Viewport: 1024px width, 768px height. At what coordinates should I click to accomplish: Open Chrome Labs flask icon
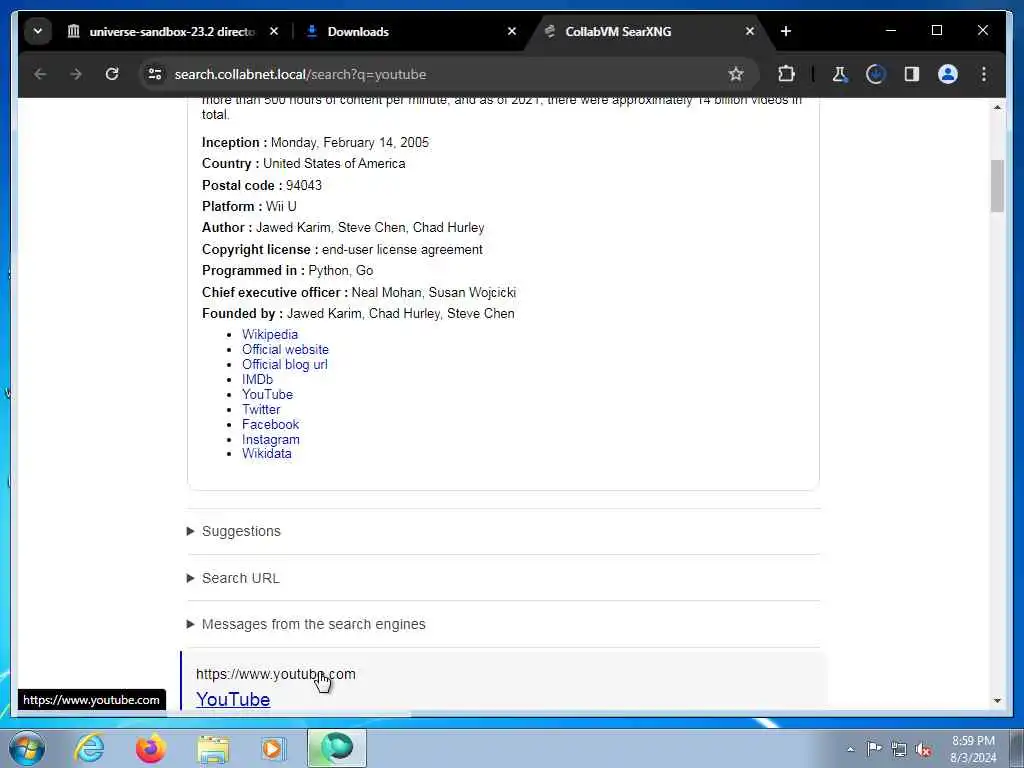click(840, 74)
